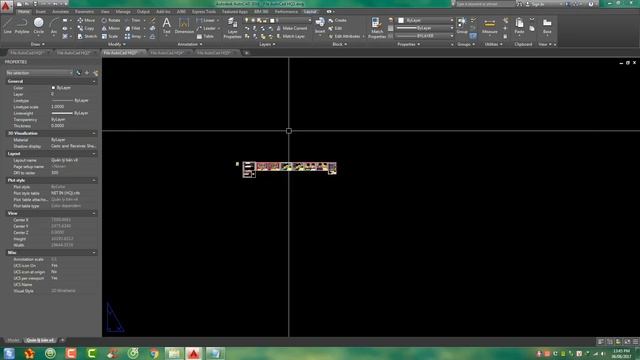Click the Match Properties tool
Viewport: 640px width, 360px height.
[x=377, y=28]
